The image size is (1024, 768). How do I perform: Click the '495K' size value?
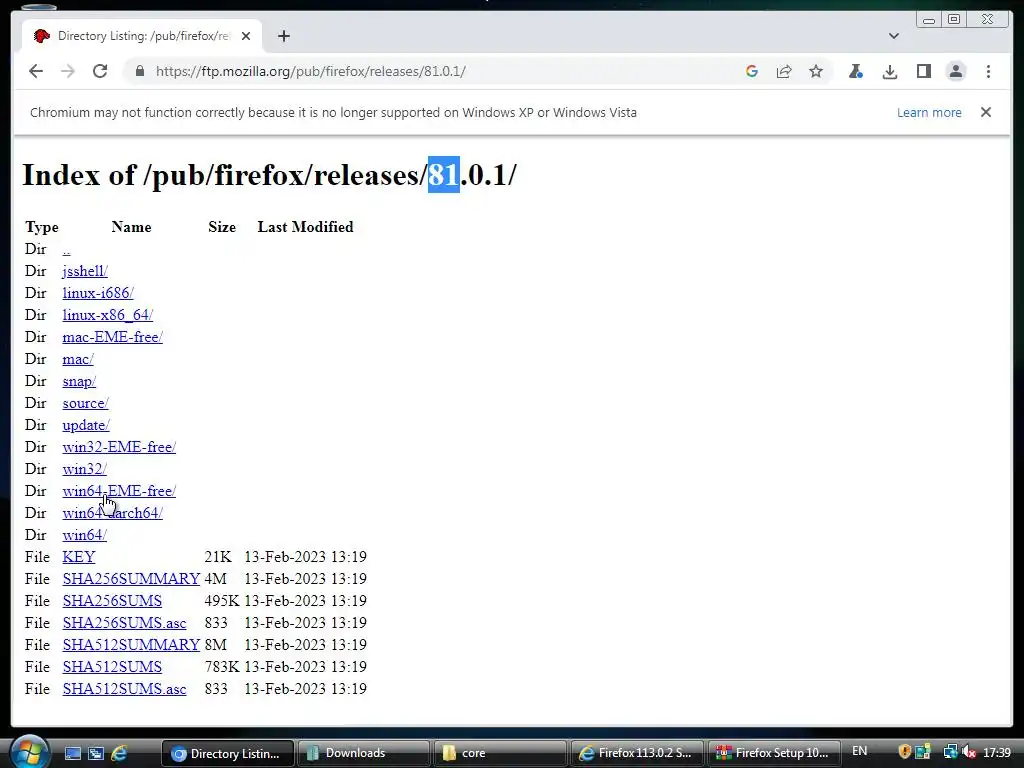click(221, 601)
